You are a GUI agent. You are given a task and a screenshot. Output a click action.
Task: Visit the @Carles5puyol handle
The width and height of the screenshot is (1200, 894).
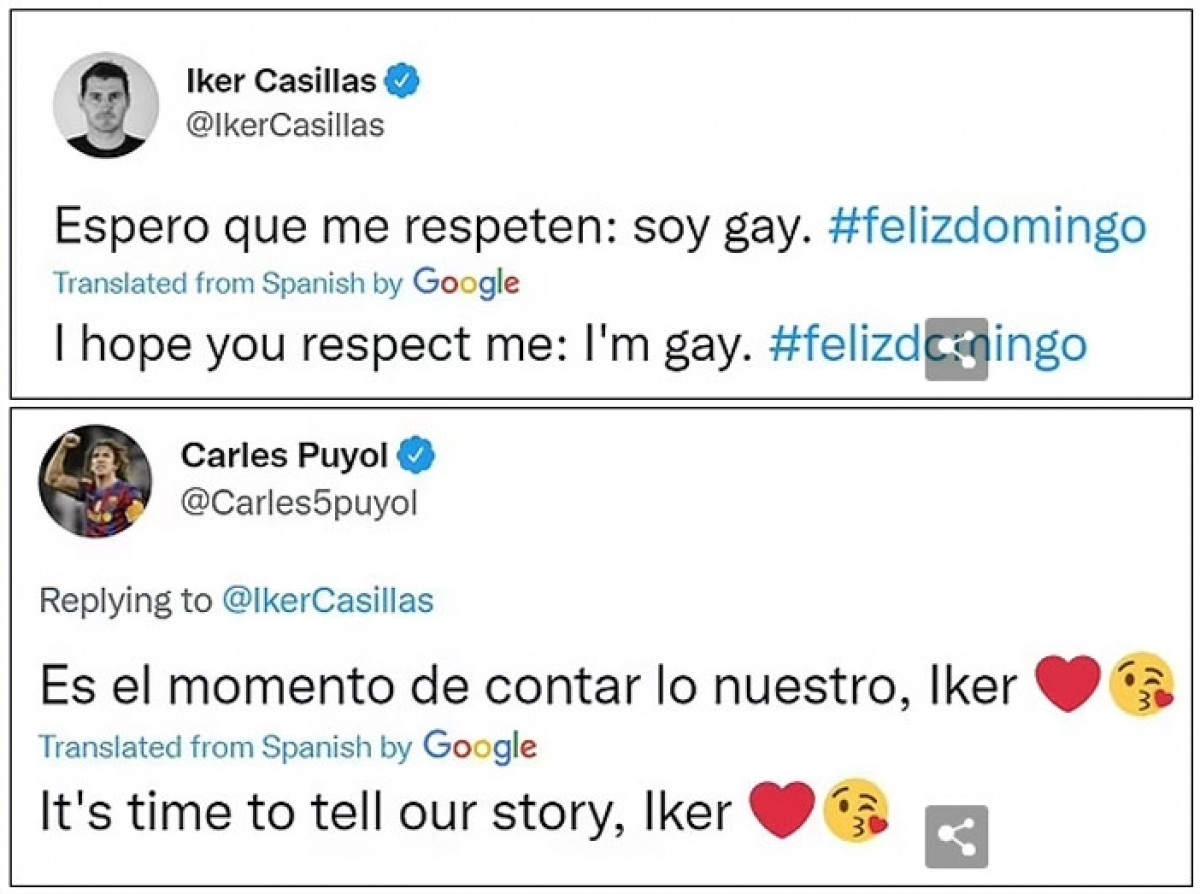tap(298, 504)
